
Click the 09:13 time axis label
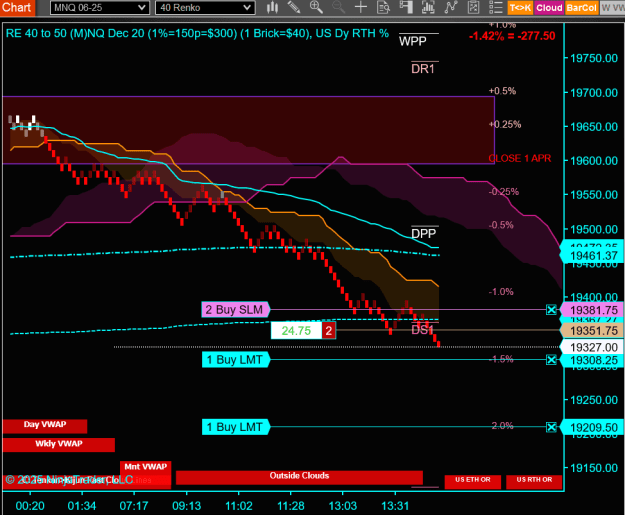187,506
